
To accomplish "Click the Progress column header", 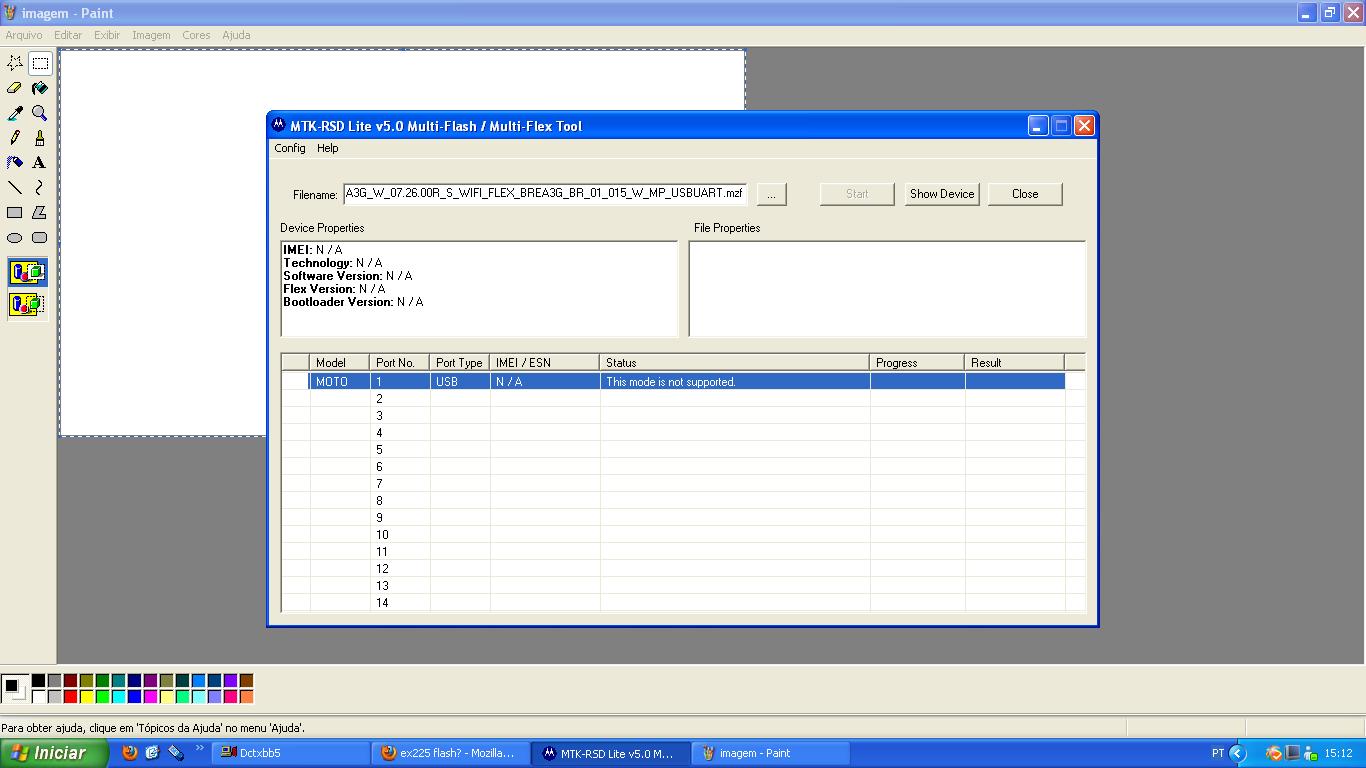I will [x=917, y=362].
